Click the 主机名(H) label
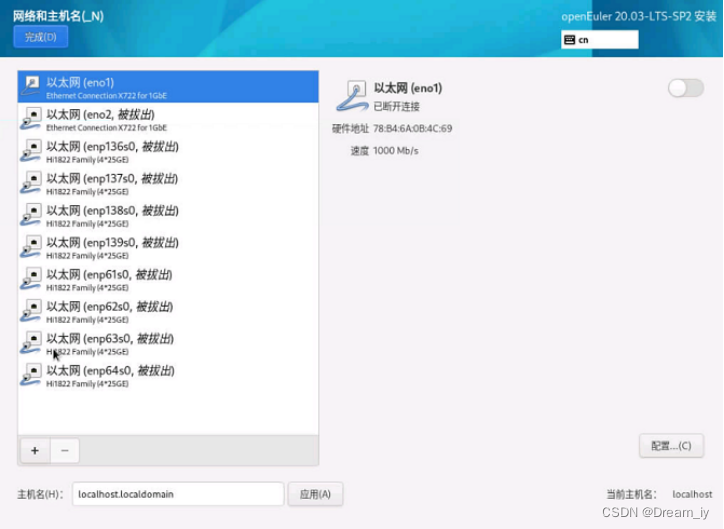Image resolution: width=724 pixels, height=529 pixels. pos(40,494)
